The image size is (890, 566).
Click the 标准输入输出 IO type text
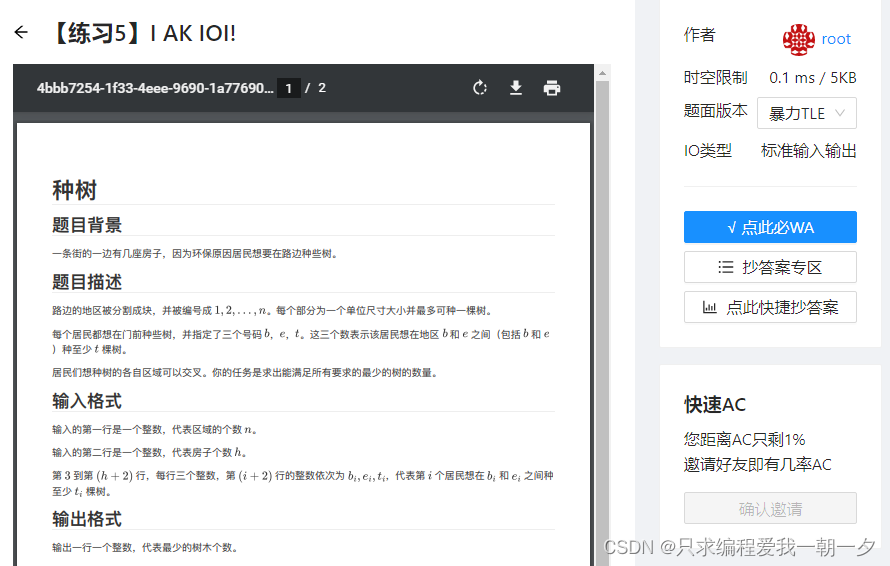[x=808, y=151]
